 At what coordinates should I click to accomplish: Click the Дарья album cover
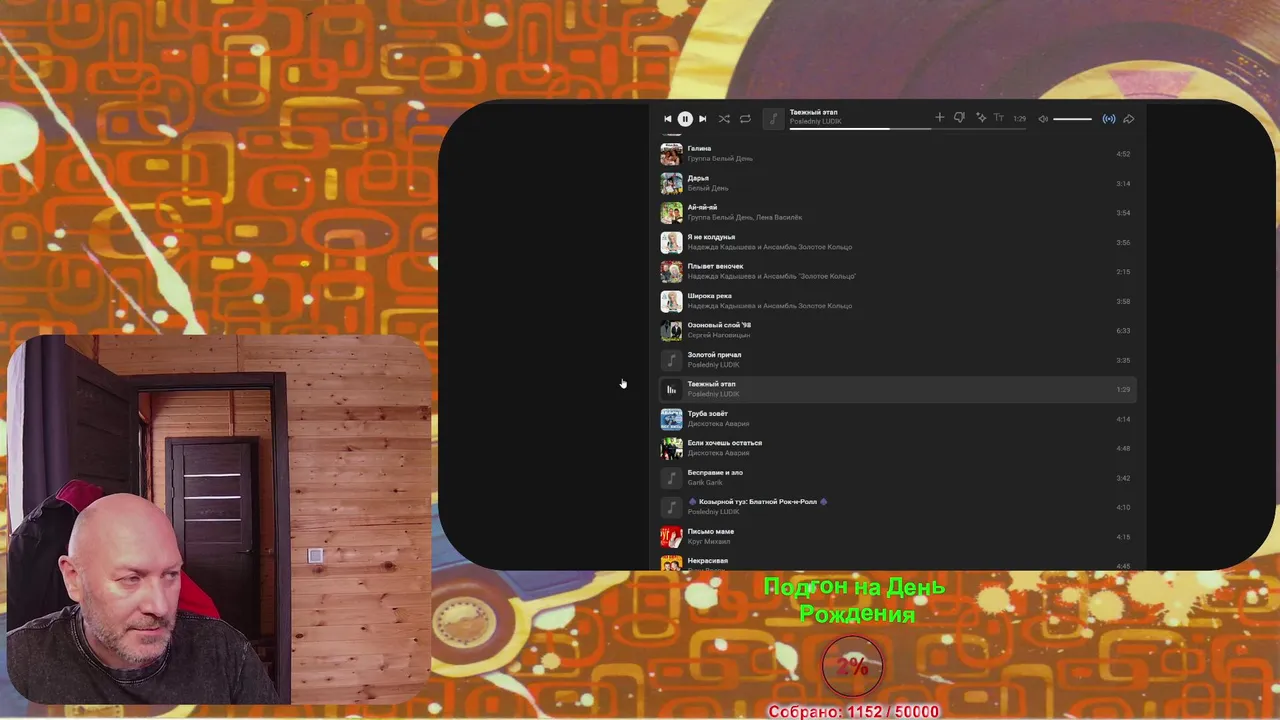coord(671,183)
